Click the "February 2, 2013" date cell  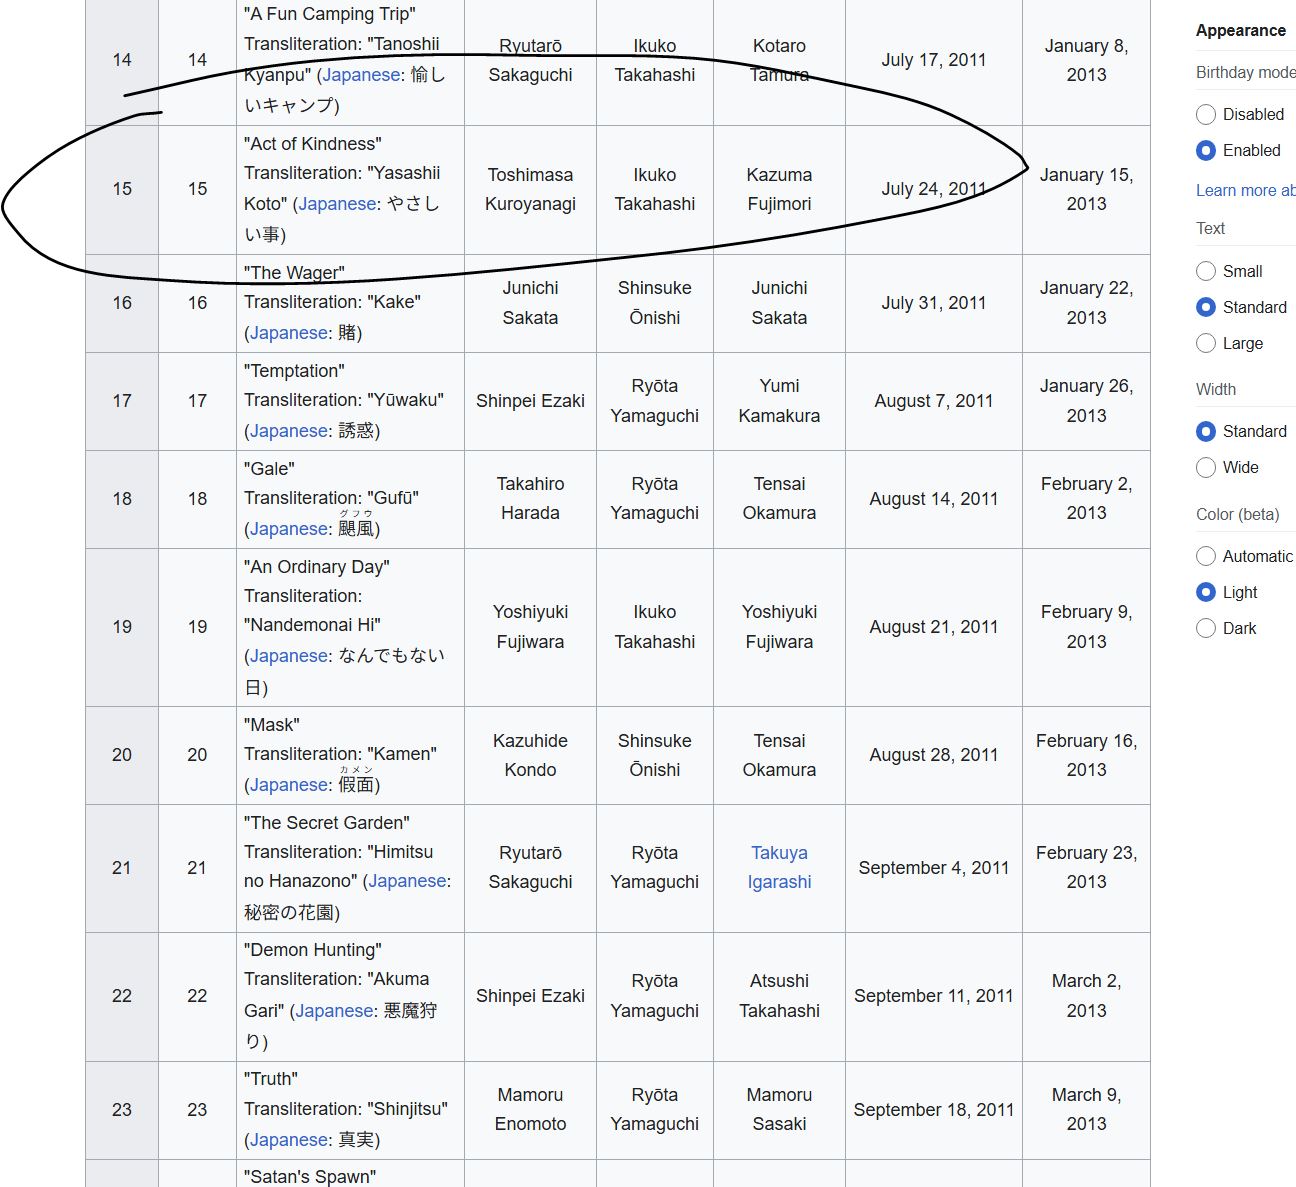pos(1086,499)
